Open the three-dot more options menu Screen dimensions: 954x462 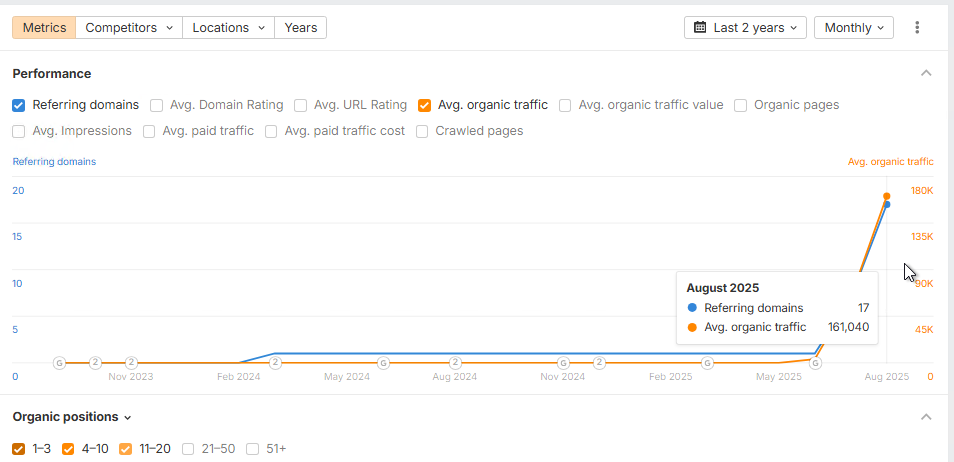pyautogui.click(x=917, y=27)
